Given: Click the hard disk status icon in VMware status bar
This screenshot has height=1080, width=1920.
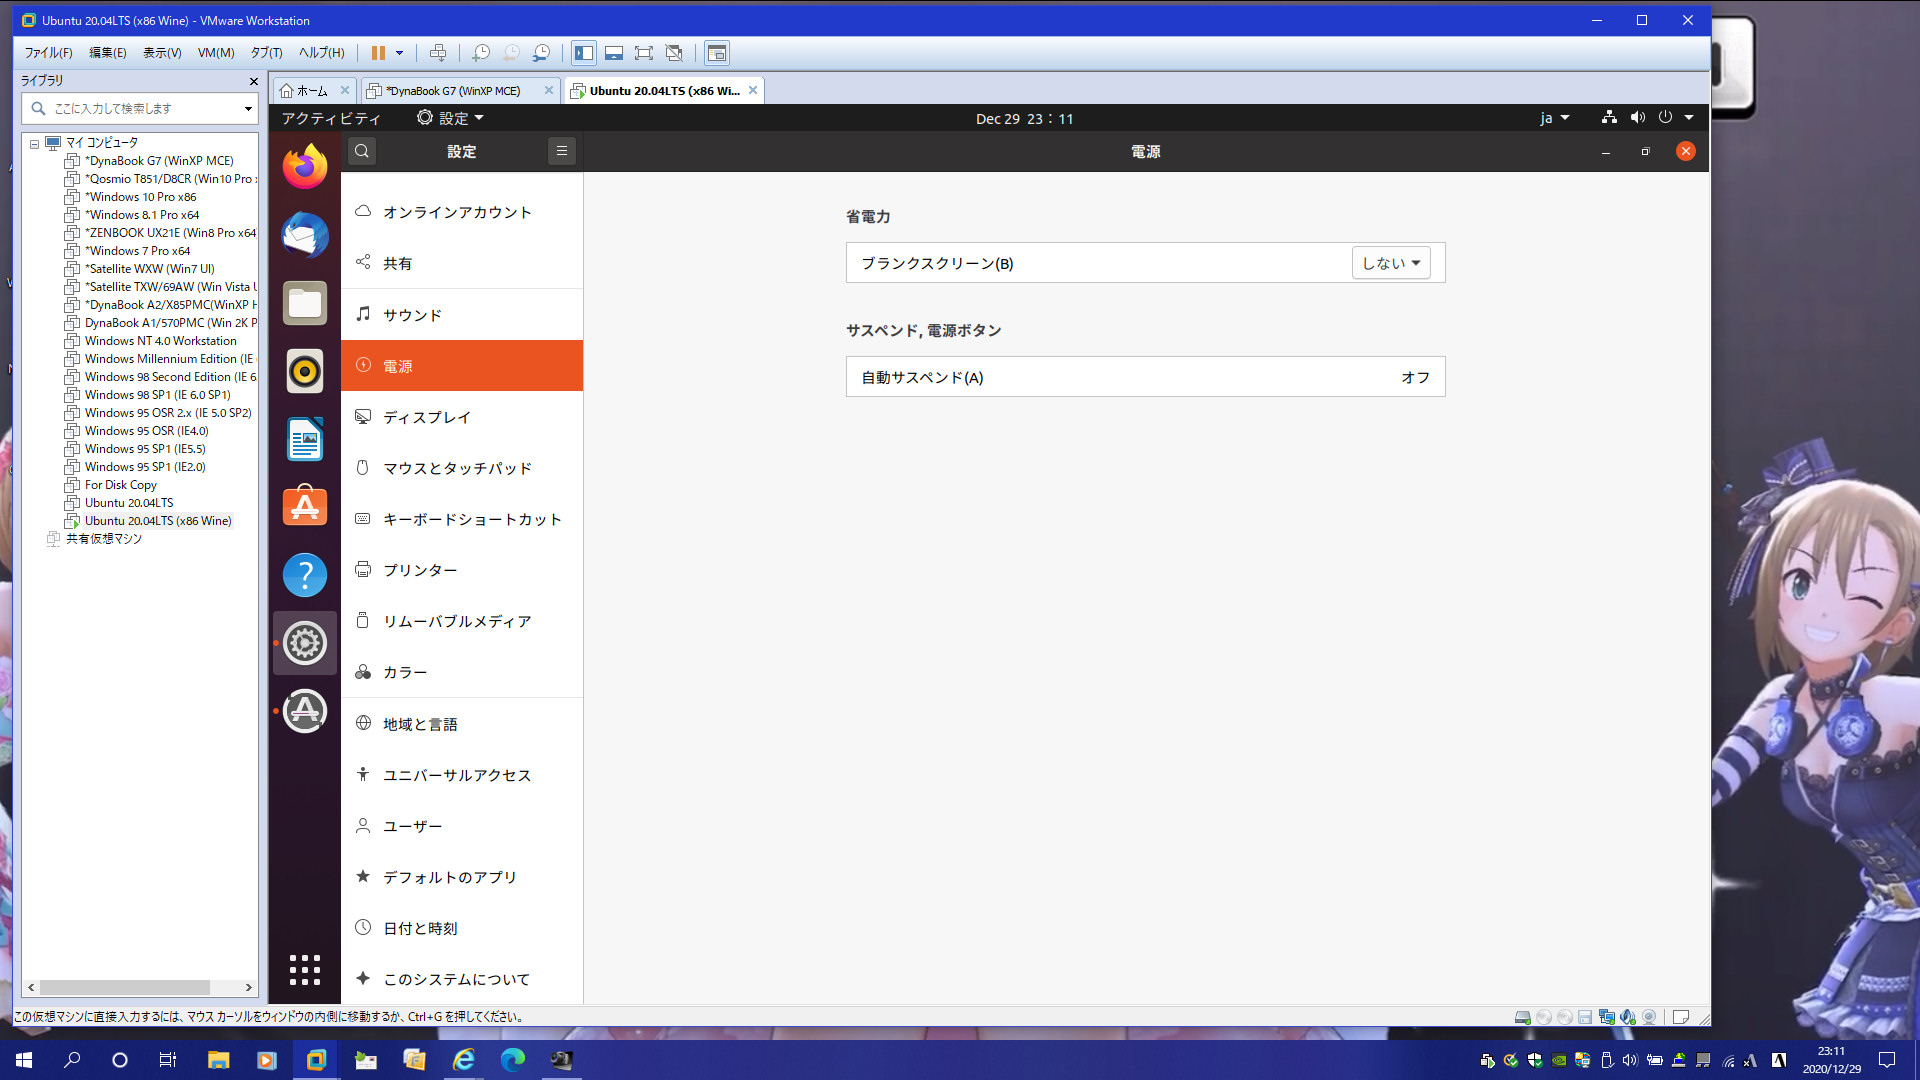Looking at the screenshot, I should point(1522,1017).
